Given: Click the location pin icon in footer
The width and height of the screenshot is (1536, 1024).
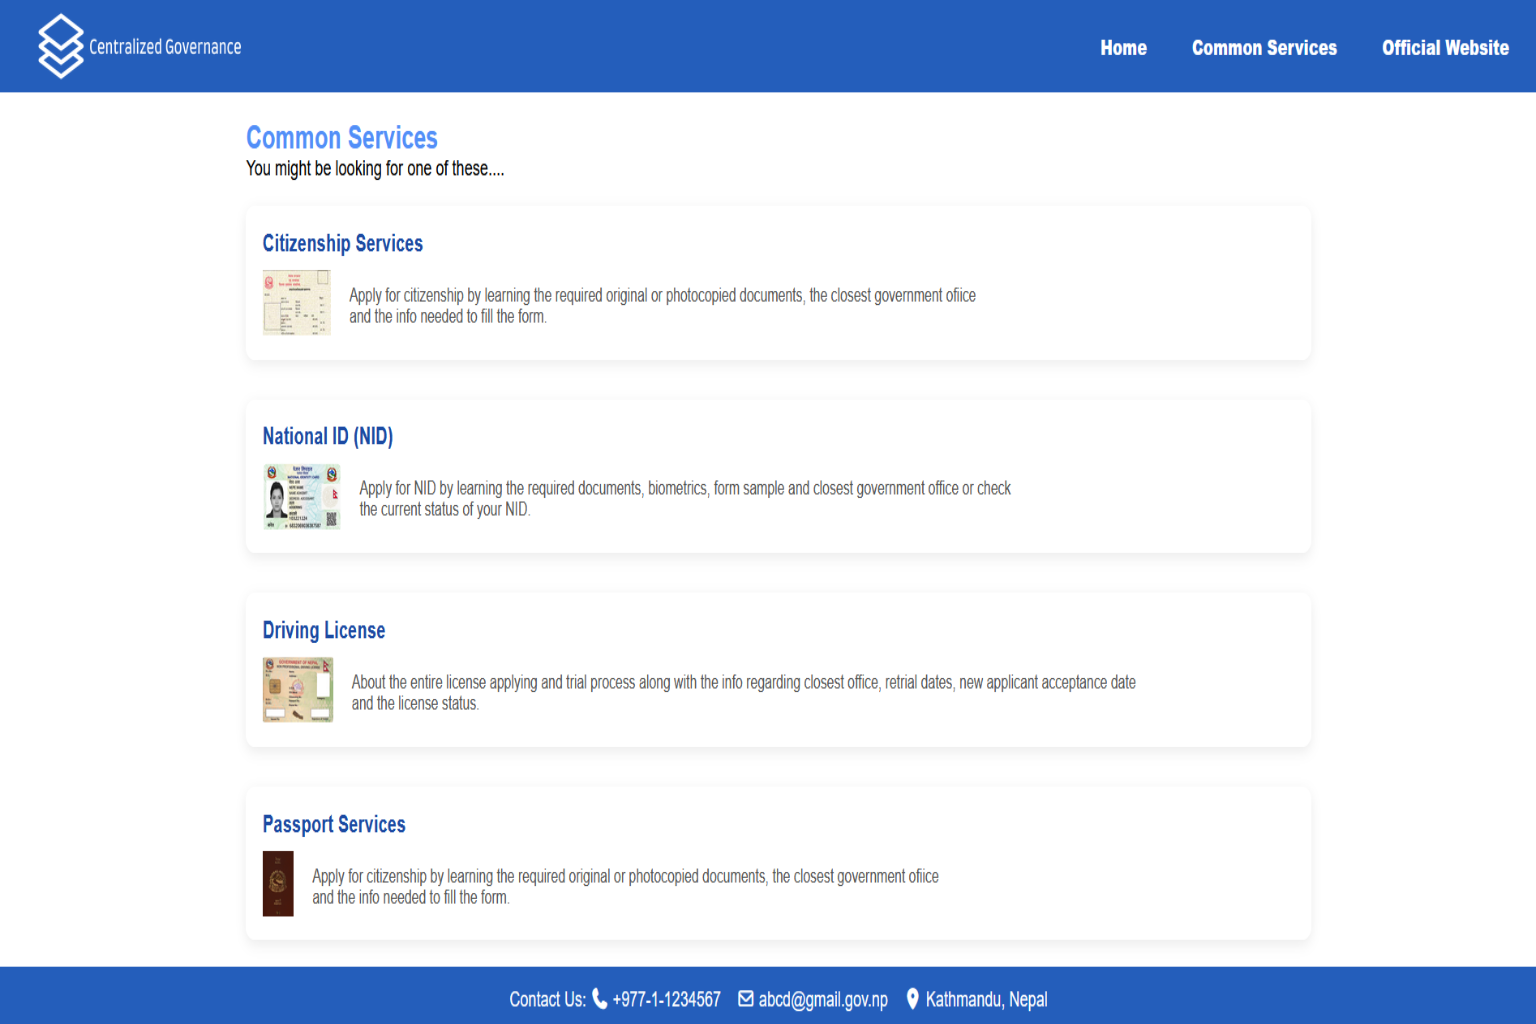Looking at the screenshot, I should [912, 999].
